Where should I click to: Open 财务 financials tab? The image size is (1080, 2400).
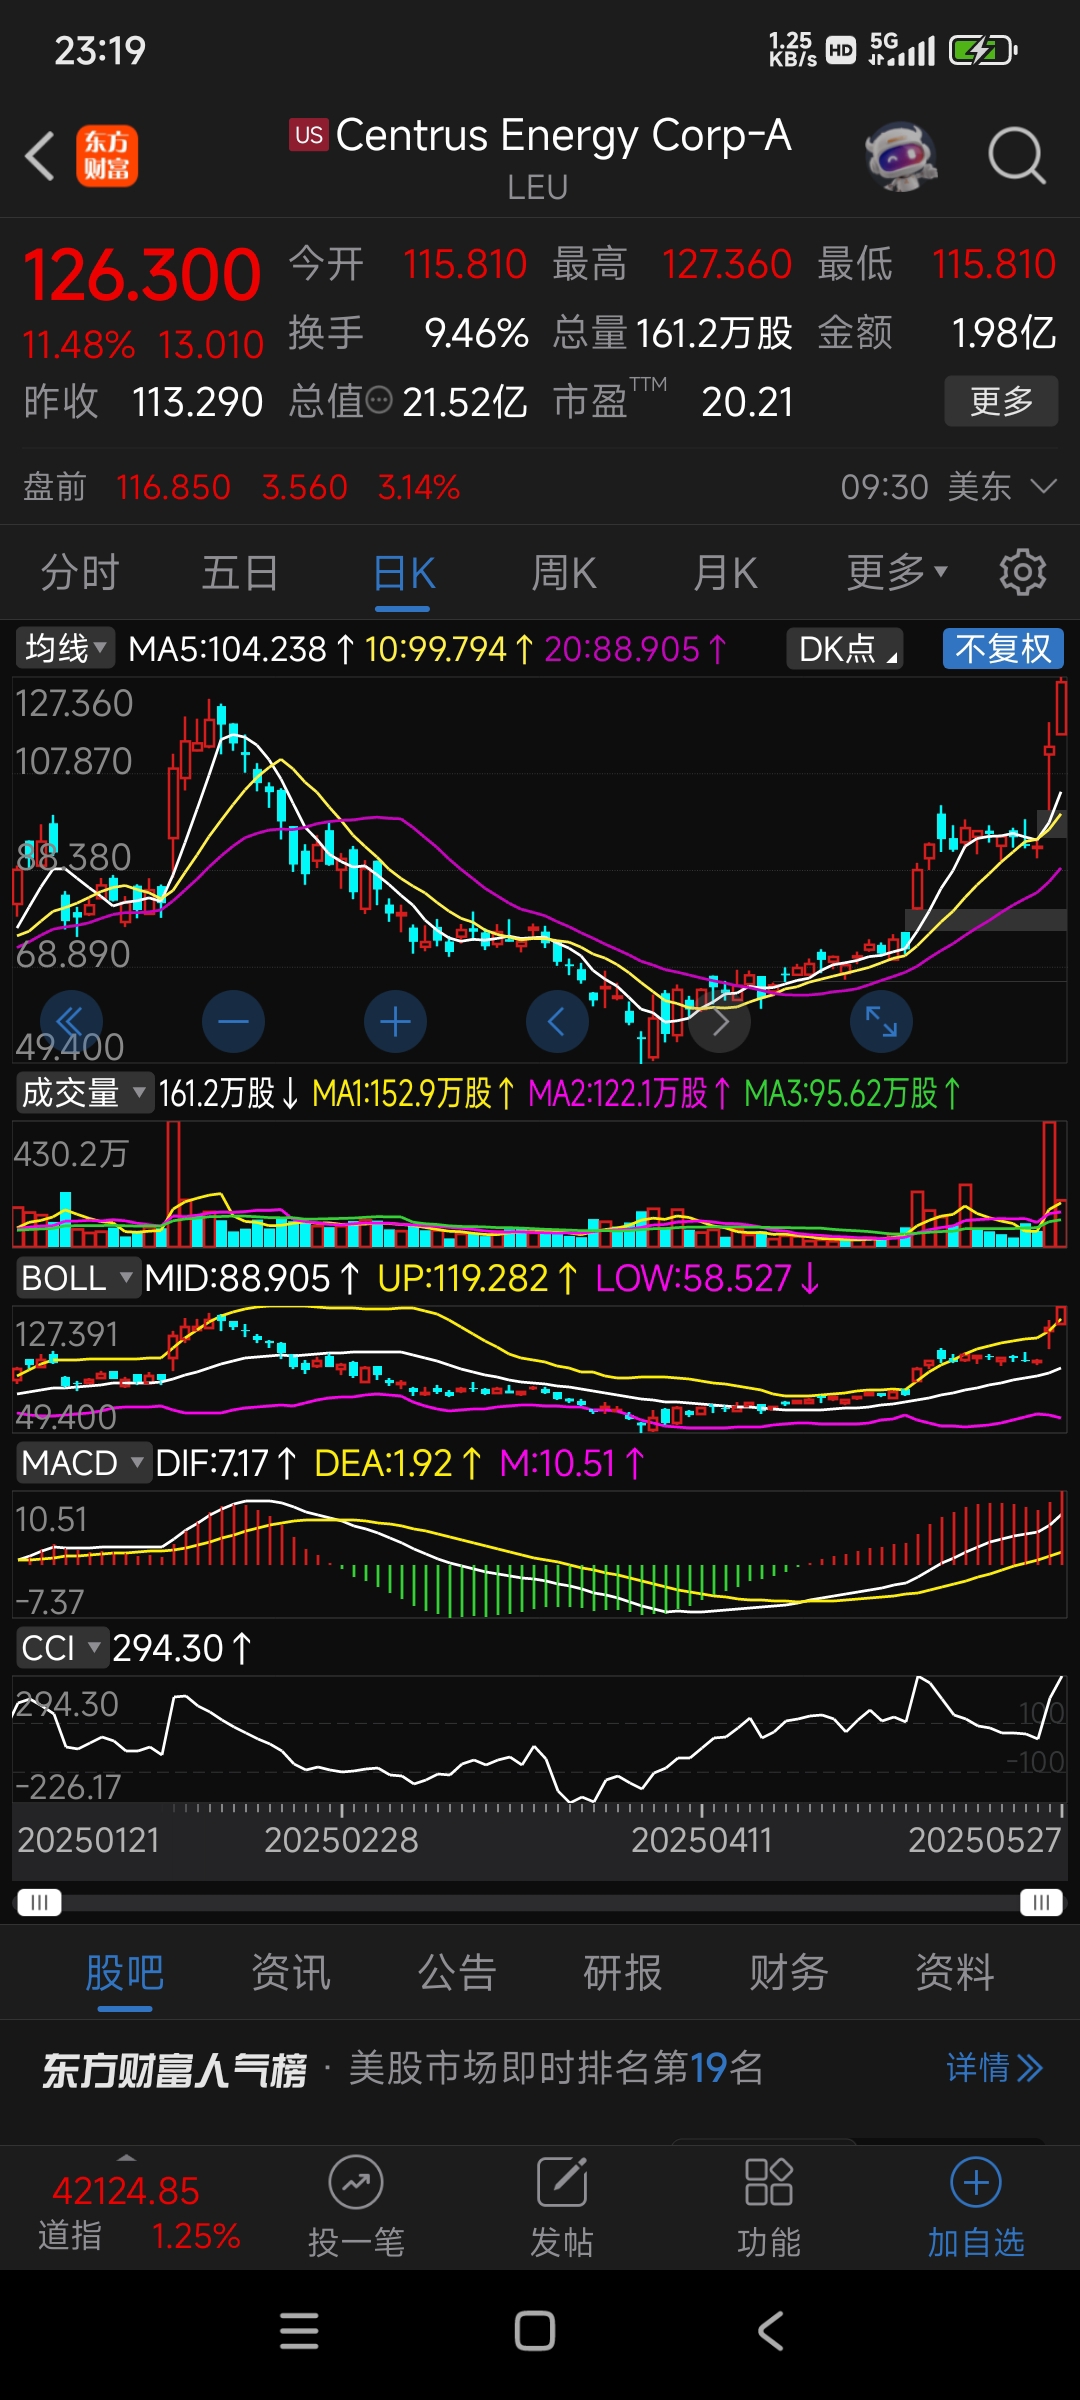pos(789,1973)
